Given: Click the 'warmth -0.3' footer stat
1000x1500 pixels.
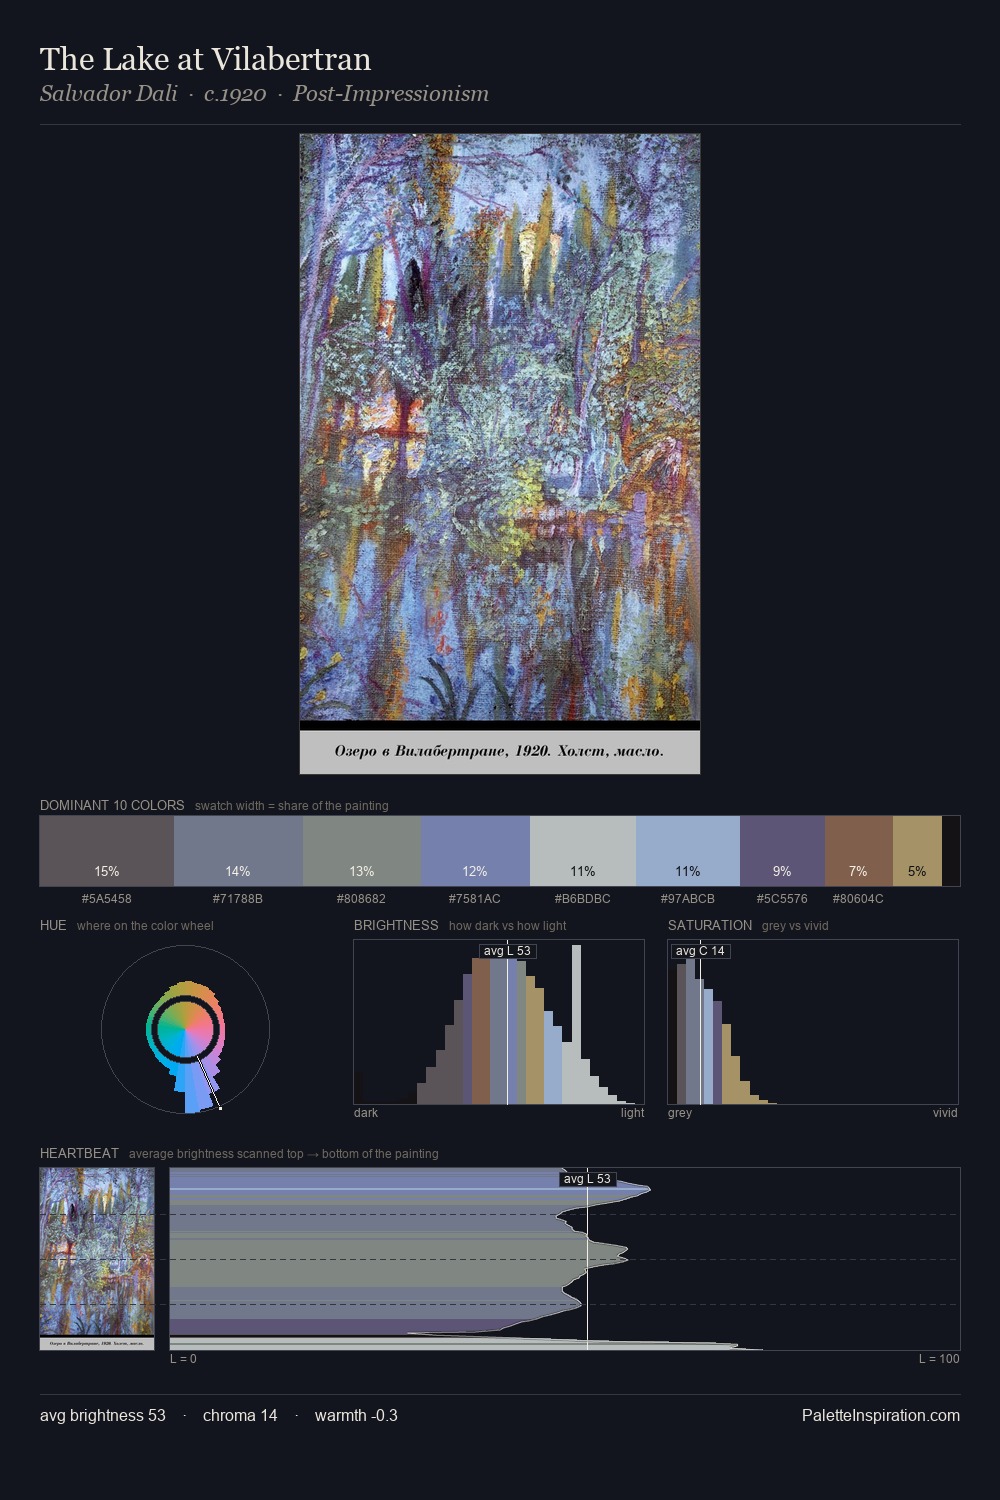Looking at the screenshot, I should tap(356, 1415).
